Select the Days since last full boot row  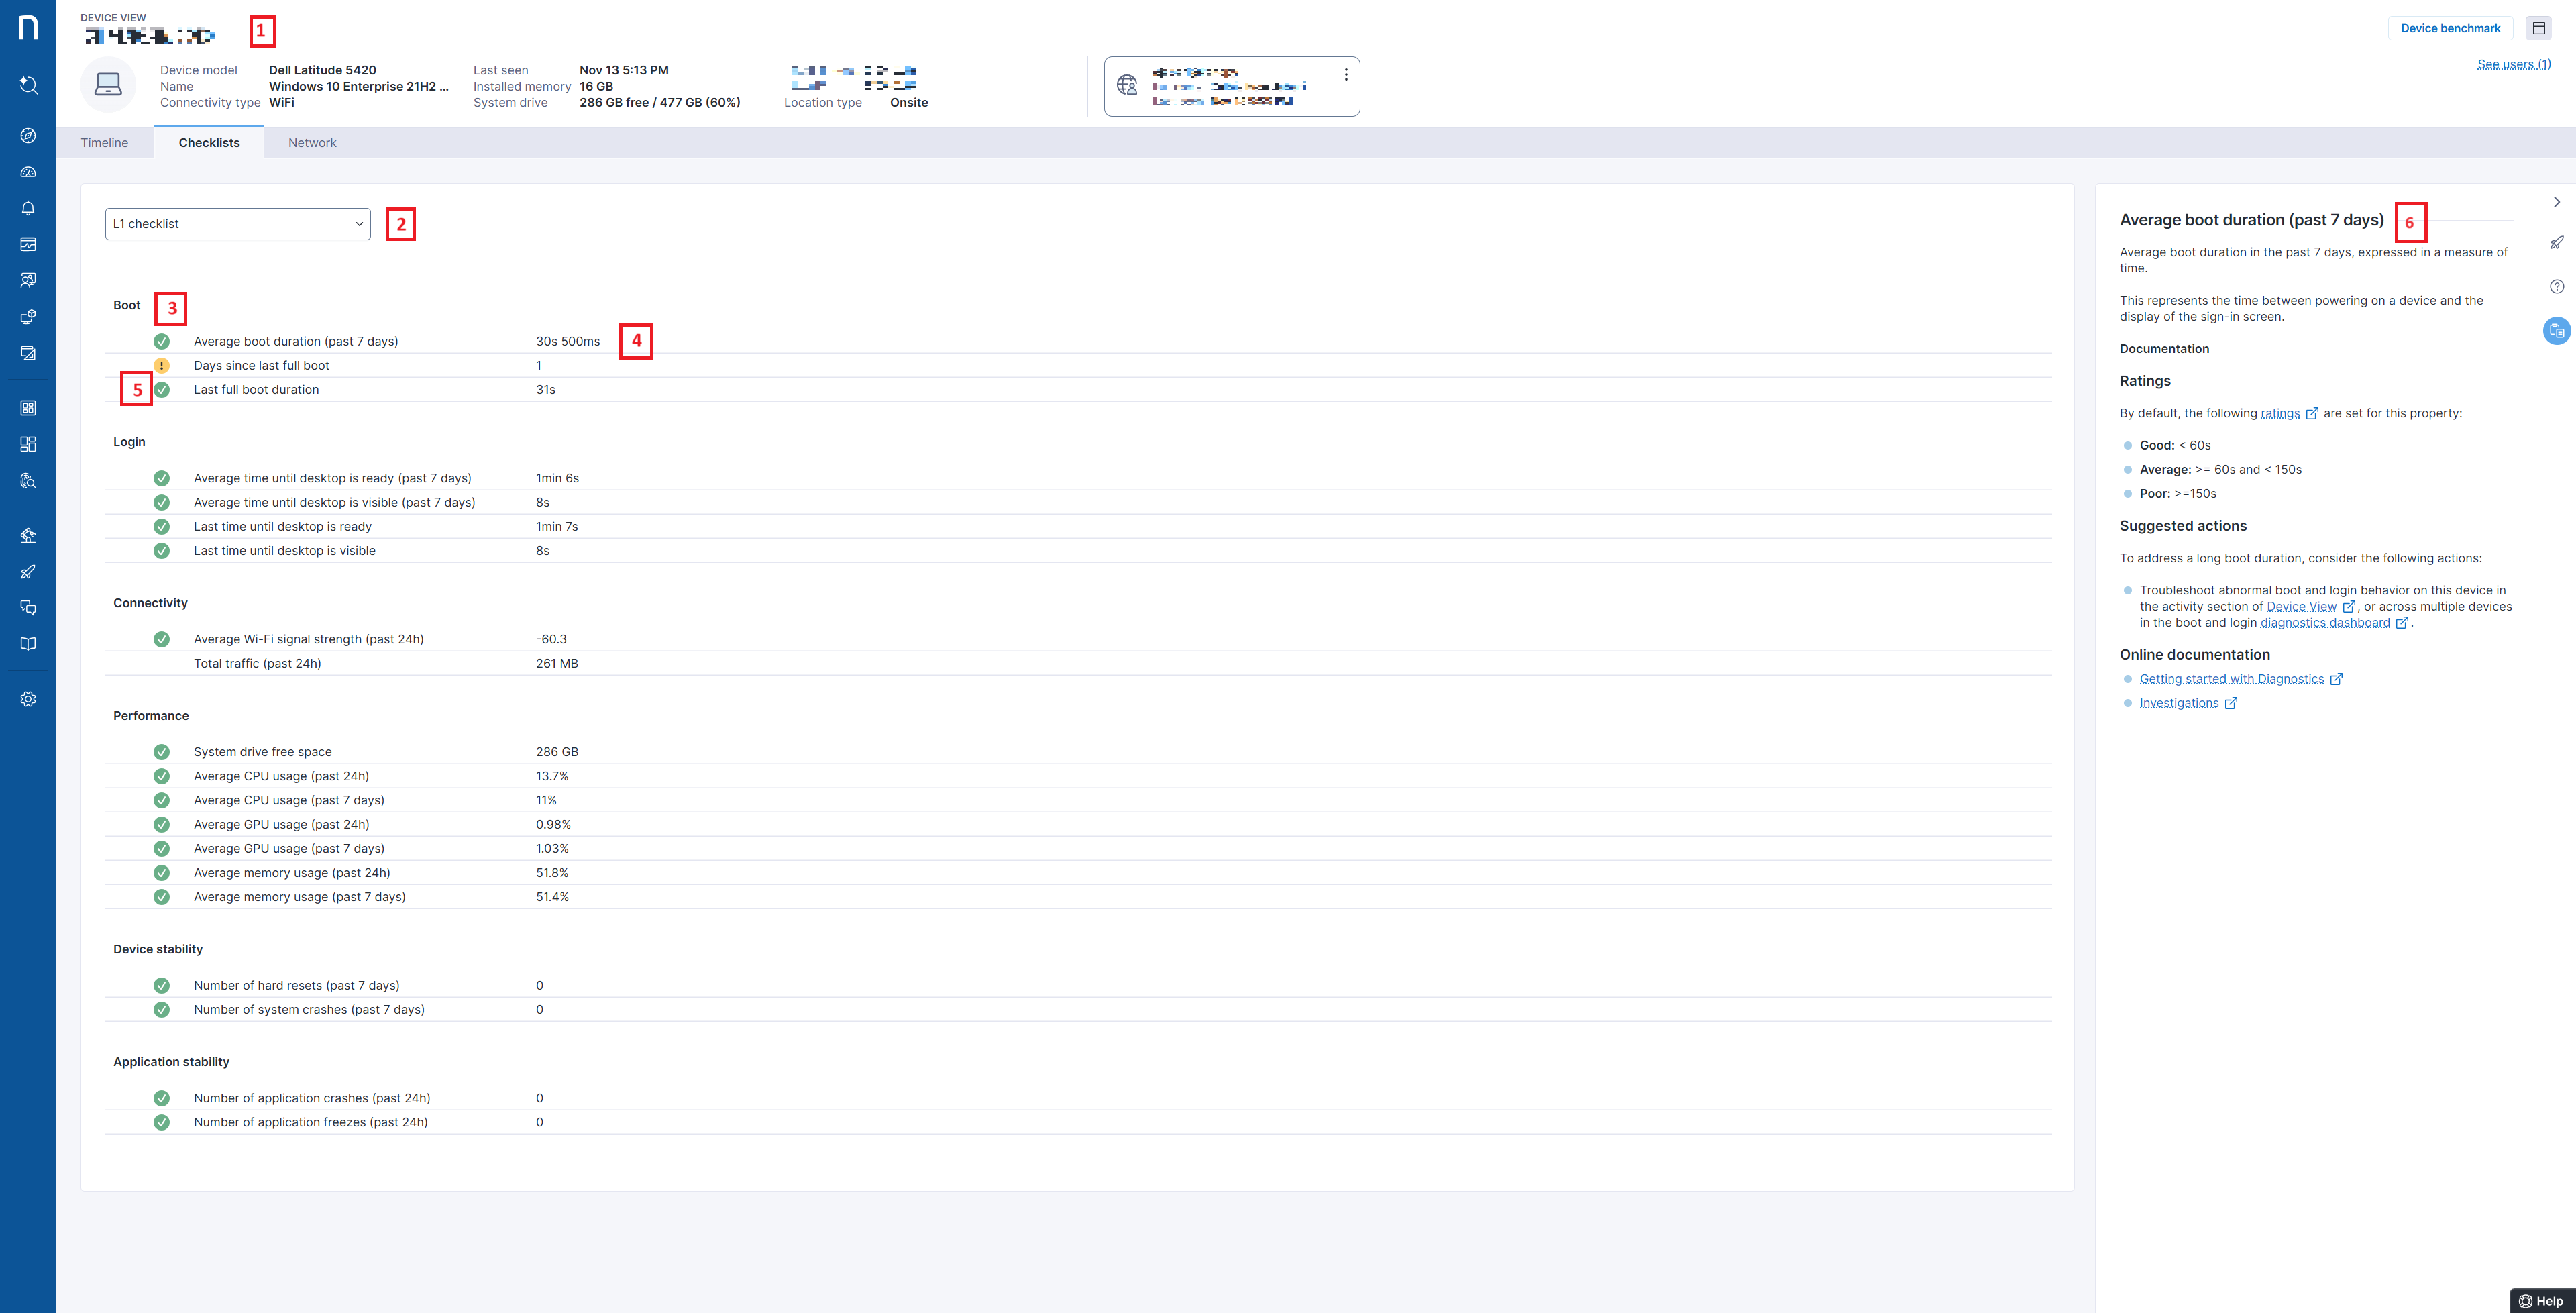(x=261, y=365)
